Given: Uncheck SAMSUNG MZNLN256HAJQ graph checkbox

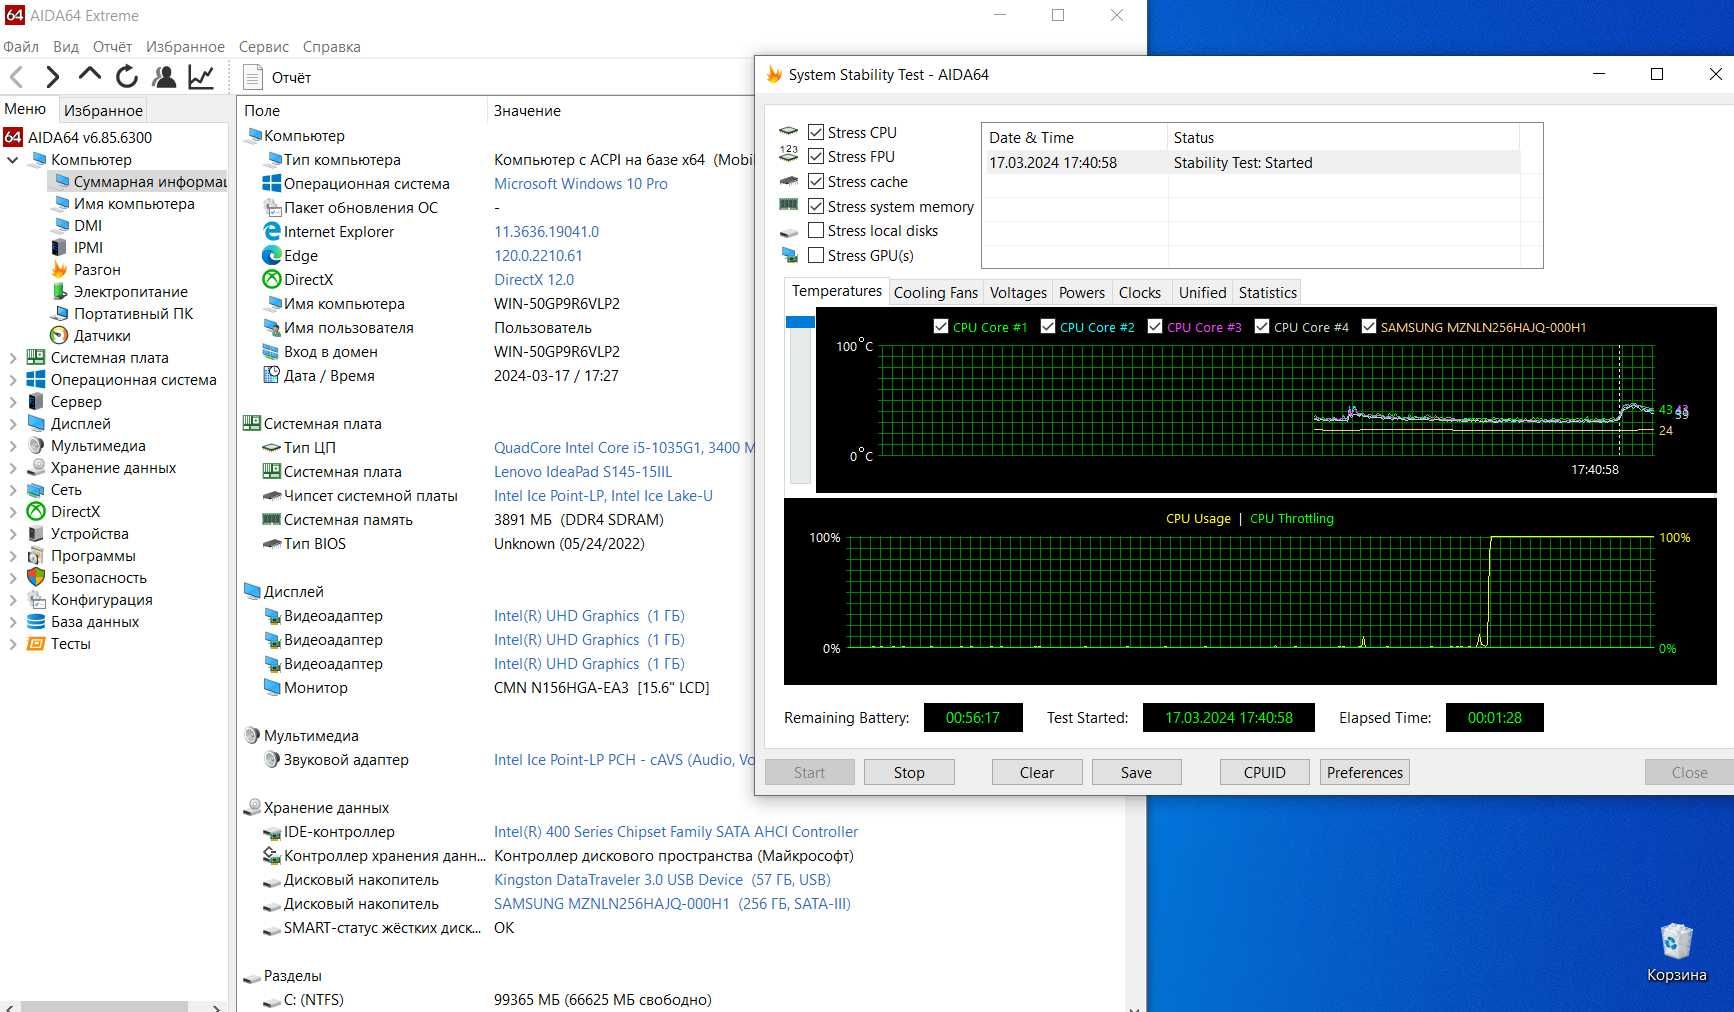Looking at the screenshot, I should coord(1369,326).
